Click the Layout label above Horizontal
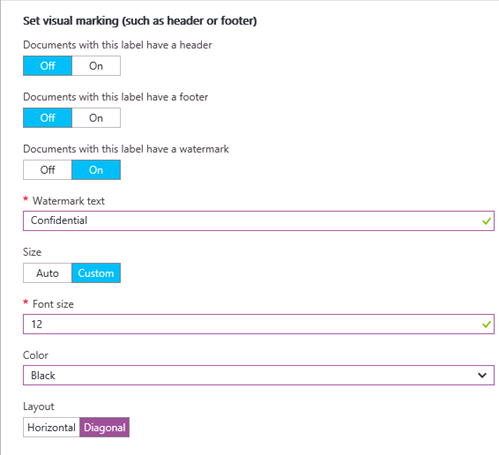Viewport: 499px width, 455px height. [38, 407]
